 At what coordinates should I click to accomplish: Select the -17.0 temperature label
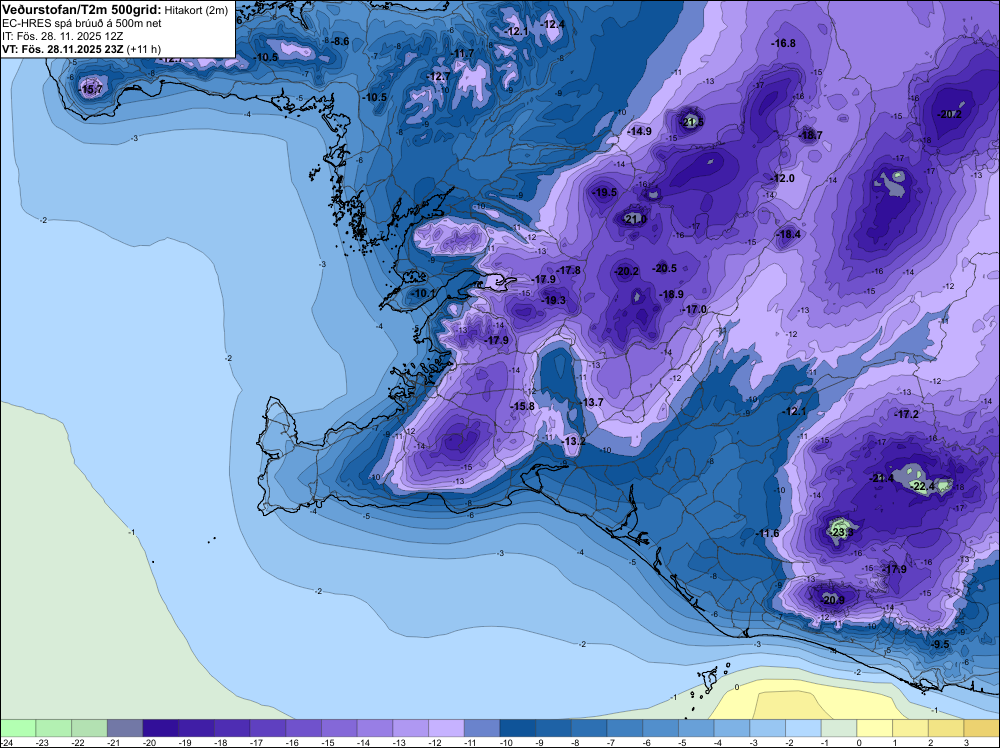coord(695,309)
